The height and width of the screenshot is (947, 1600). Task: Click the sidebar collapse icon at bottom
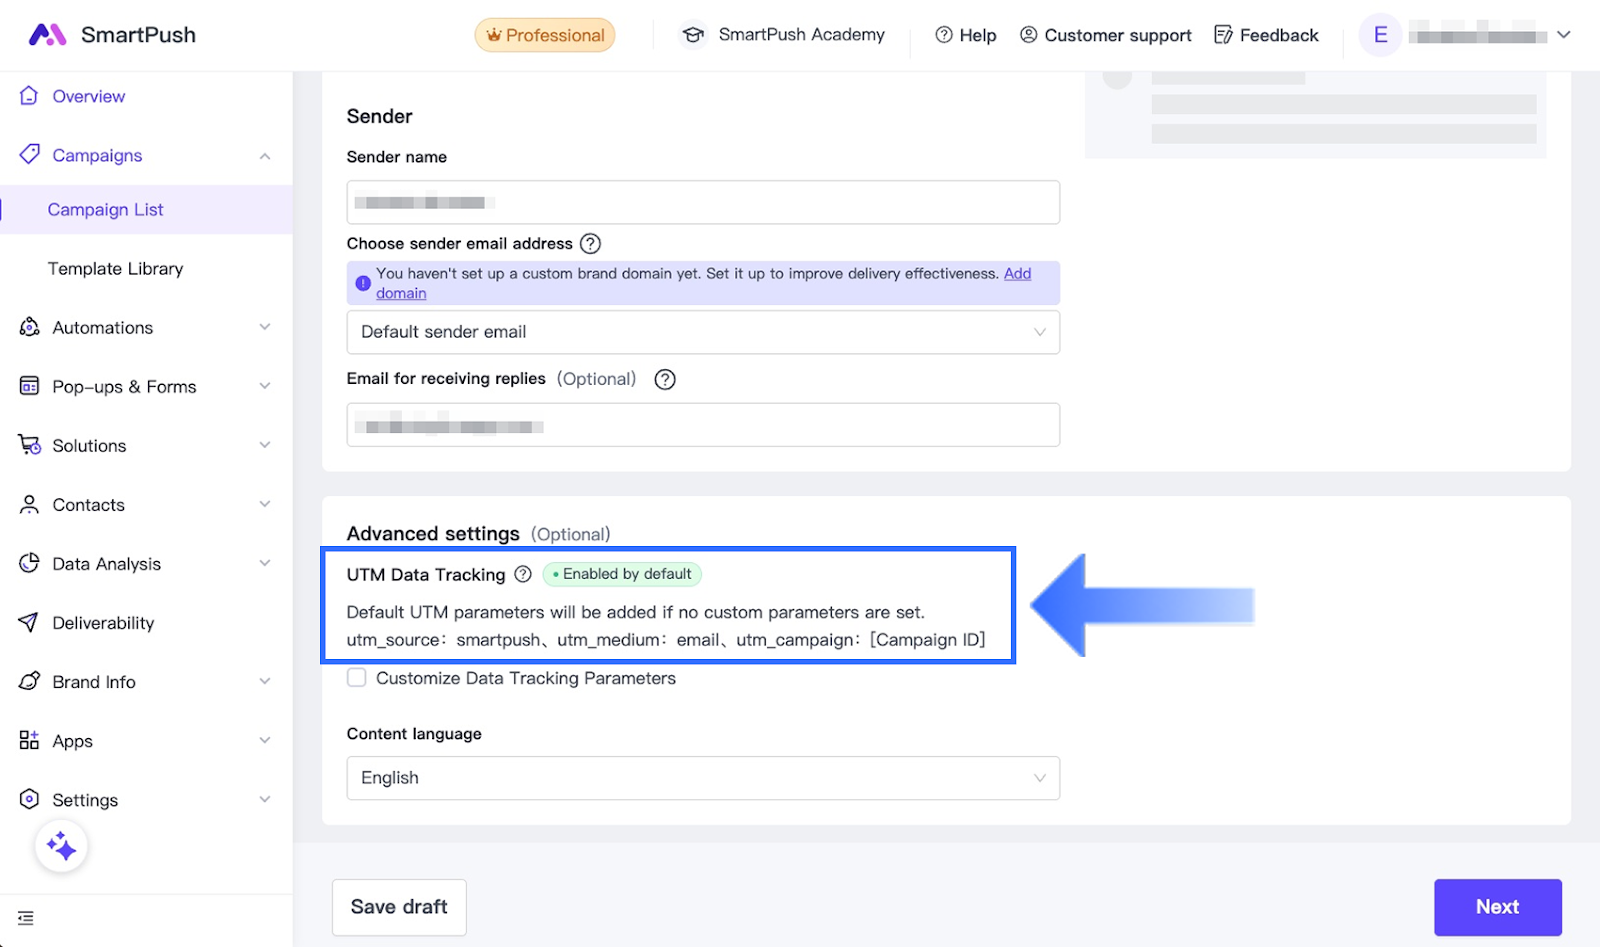point(26,918)
